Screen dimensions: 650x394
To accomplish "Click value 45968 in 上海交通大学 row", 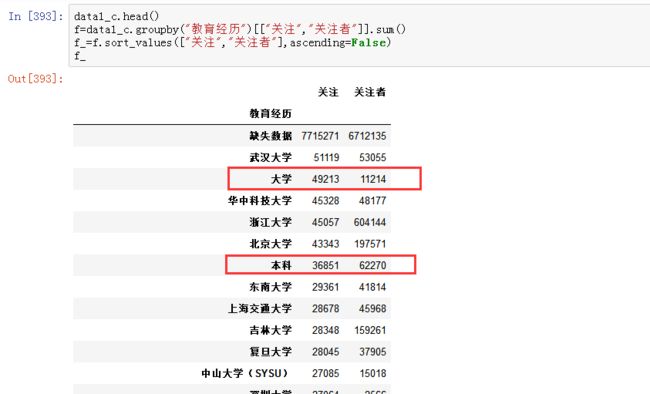I will click(373, 309).
